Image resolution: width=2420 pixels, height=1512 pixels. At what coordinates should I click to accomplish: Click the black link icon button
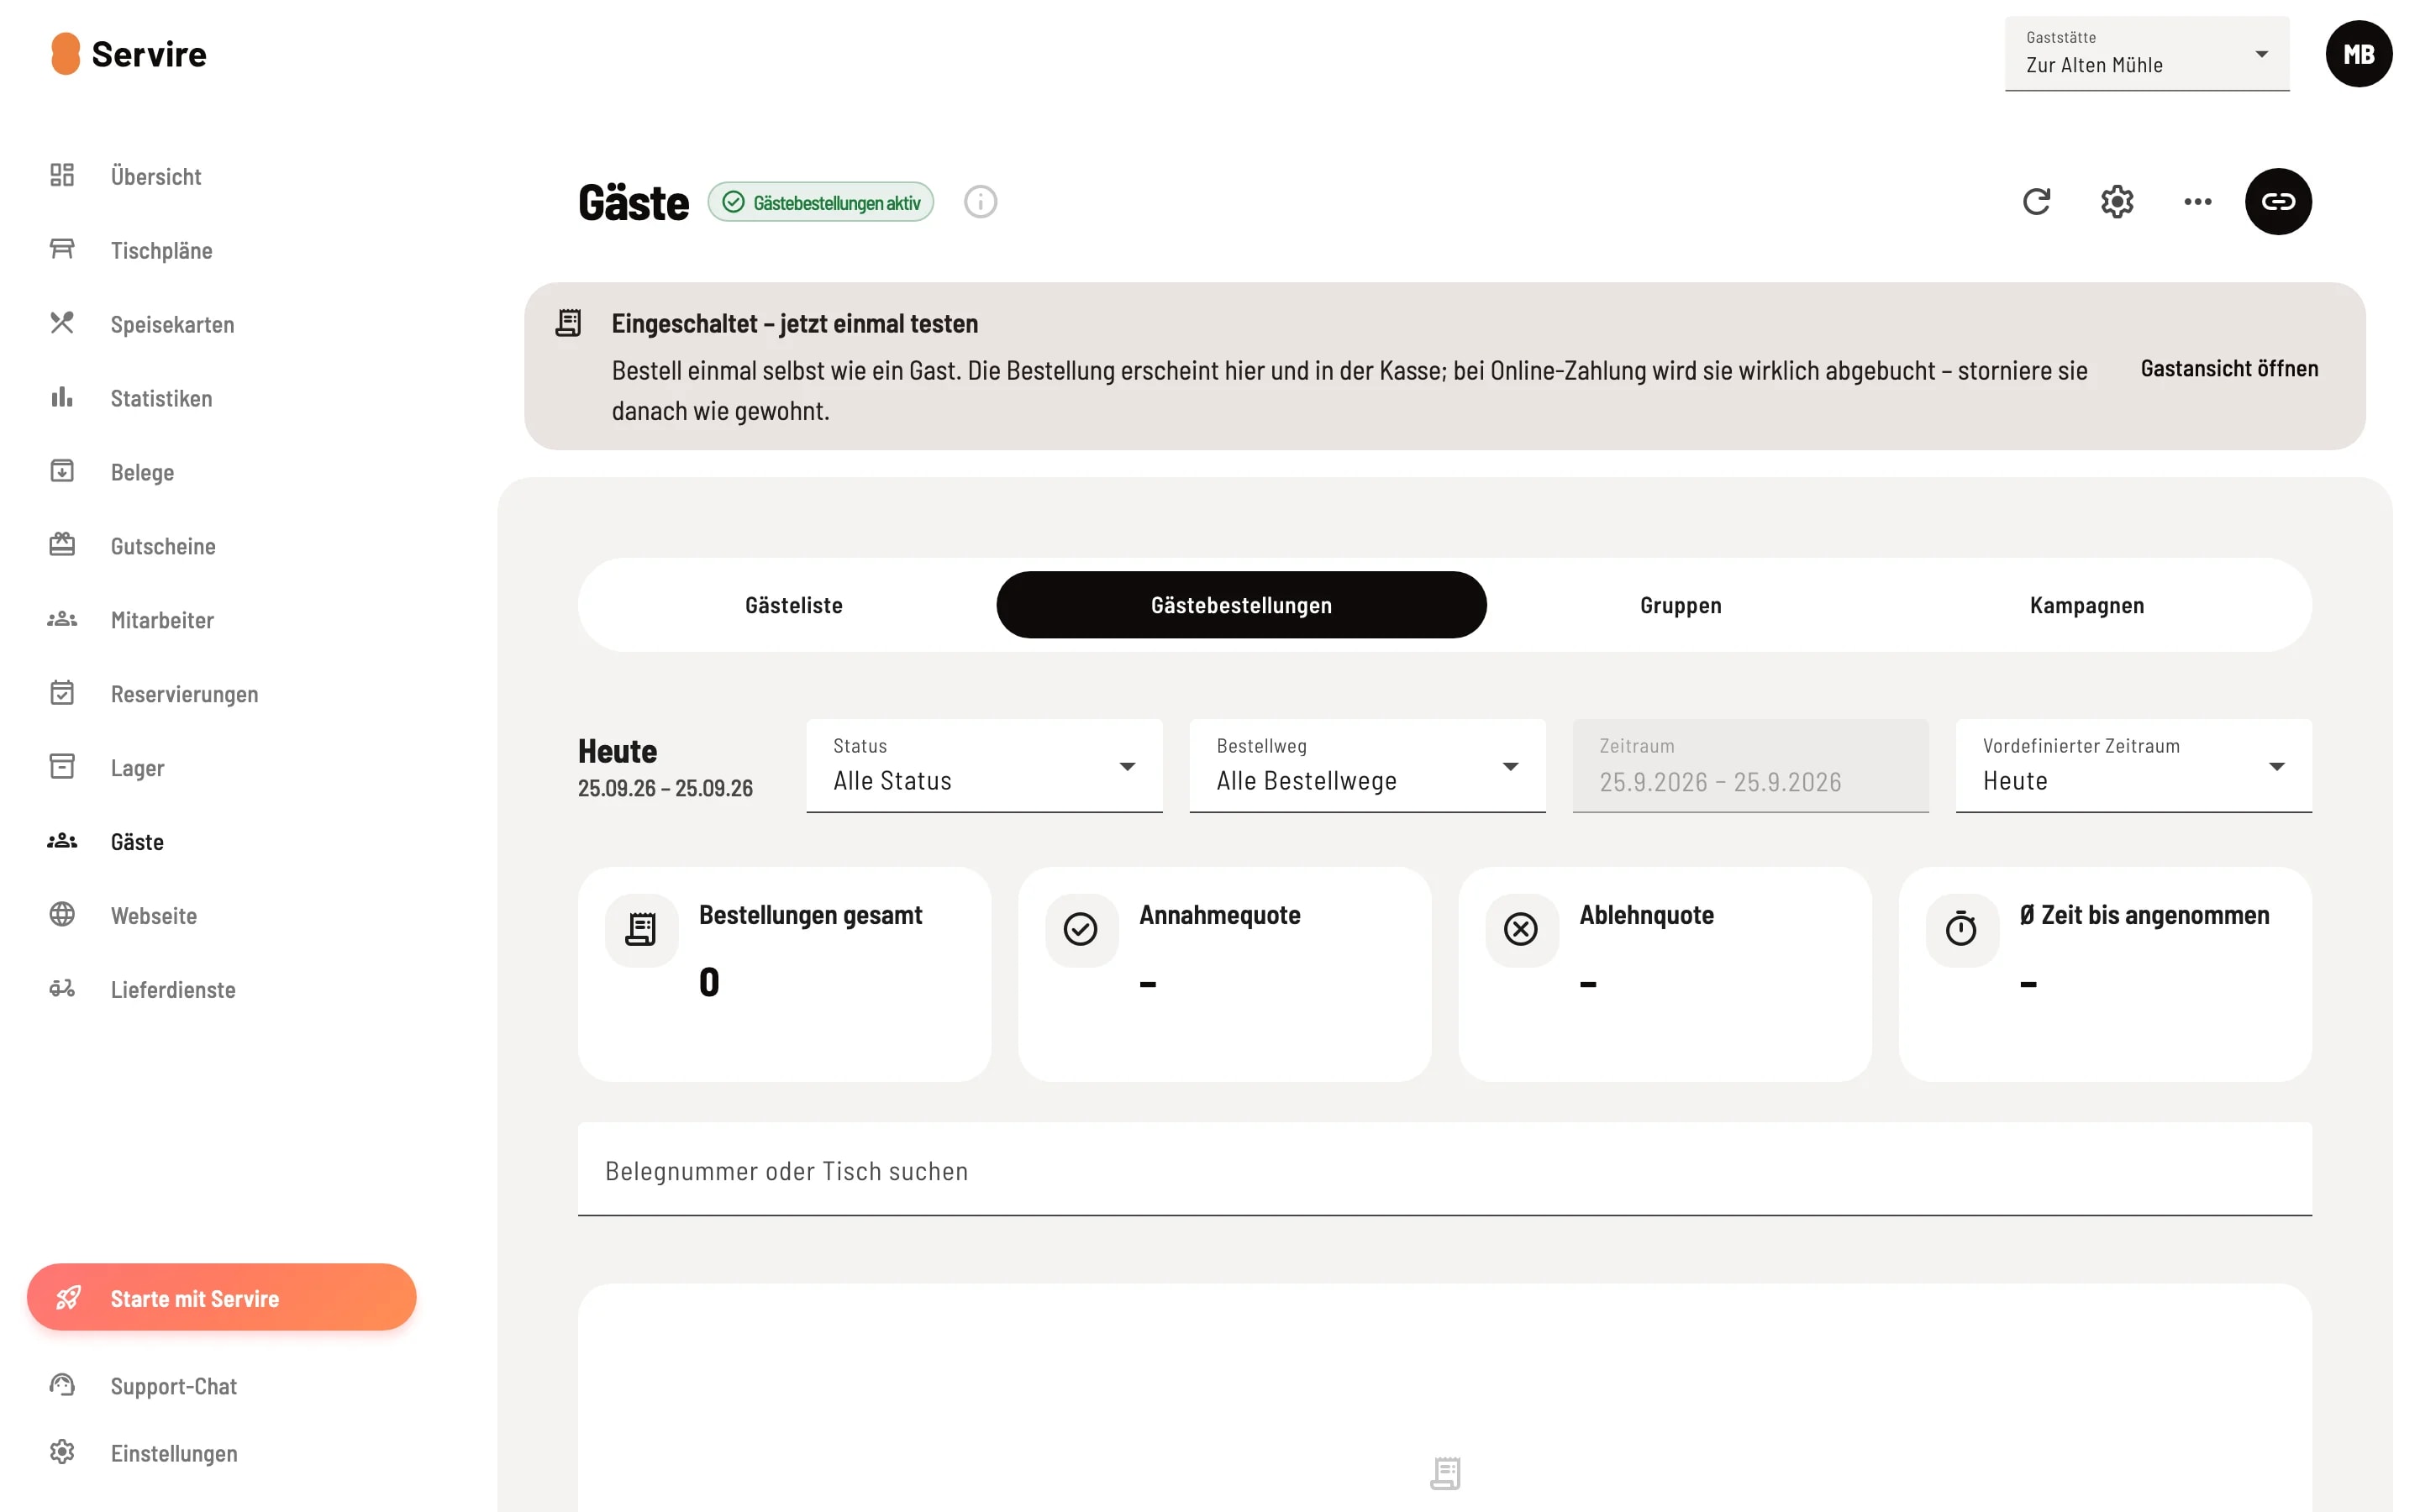2278,202
